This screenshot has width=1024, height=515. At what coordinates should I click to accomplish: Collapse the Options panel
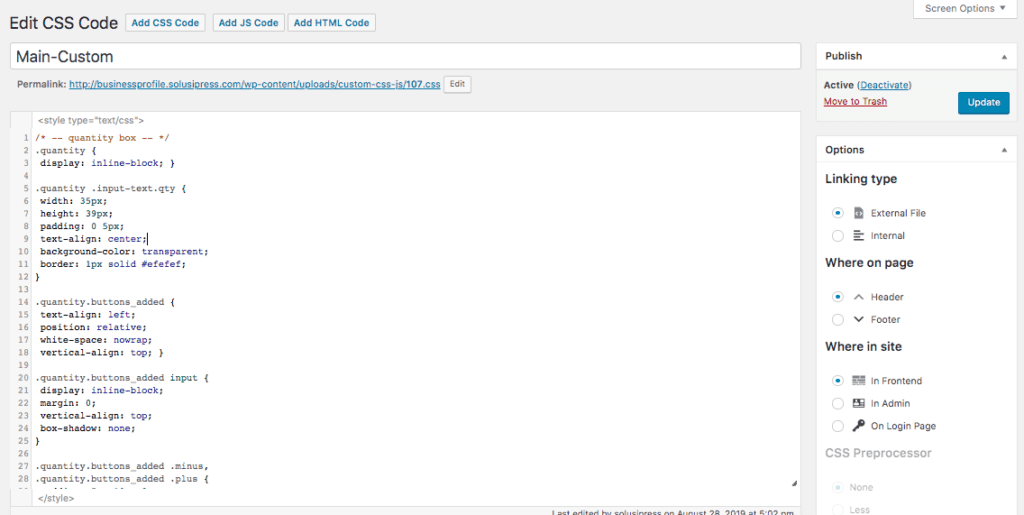click(1003, 150)
